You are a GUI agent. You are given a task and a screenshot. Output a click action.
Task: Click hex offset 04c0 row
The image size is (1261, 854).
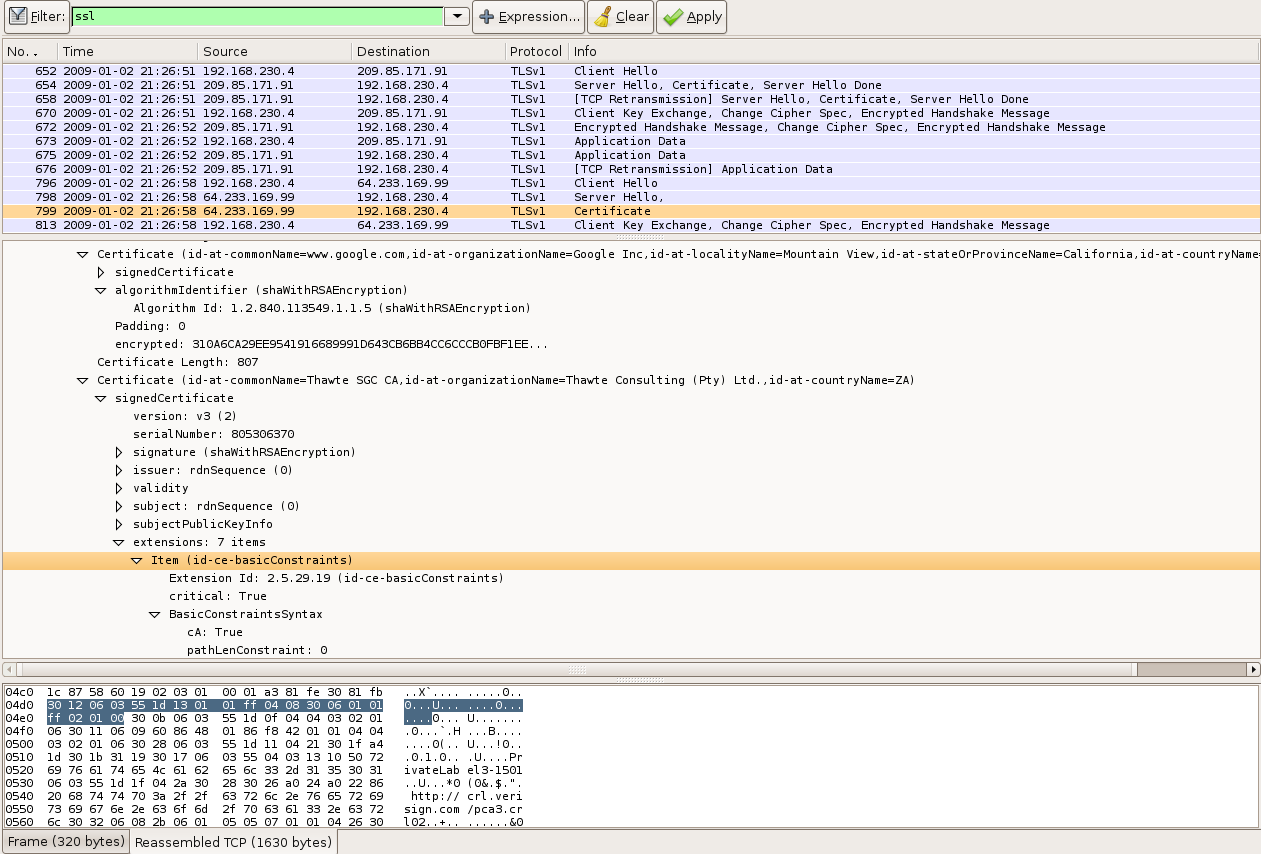(x=262, y=692)
